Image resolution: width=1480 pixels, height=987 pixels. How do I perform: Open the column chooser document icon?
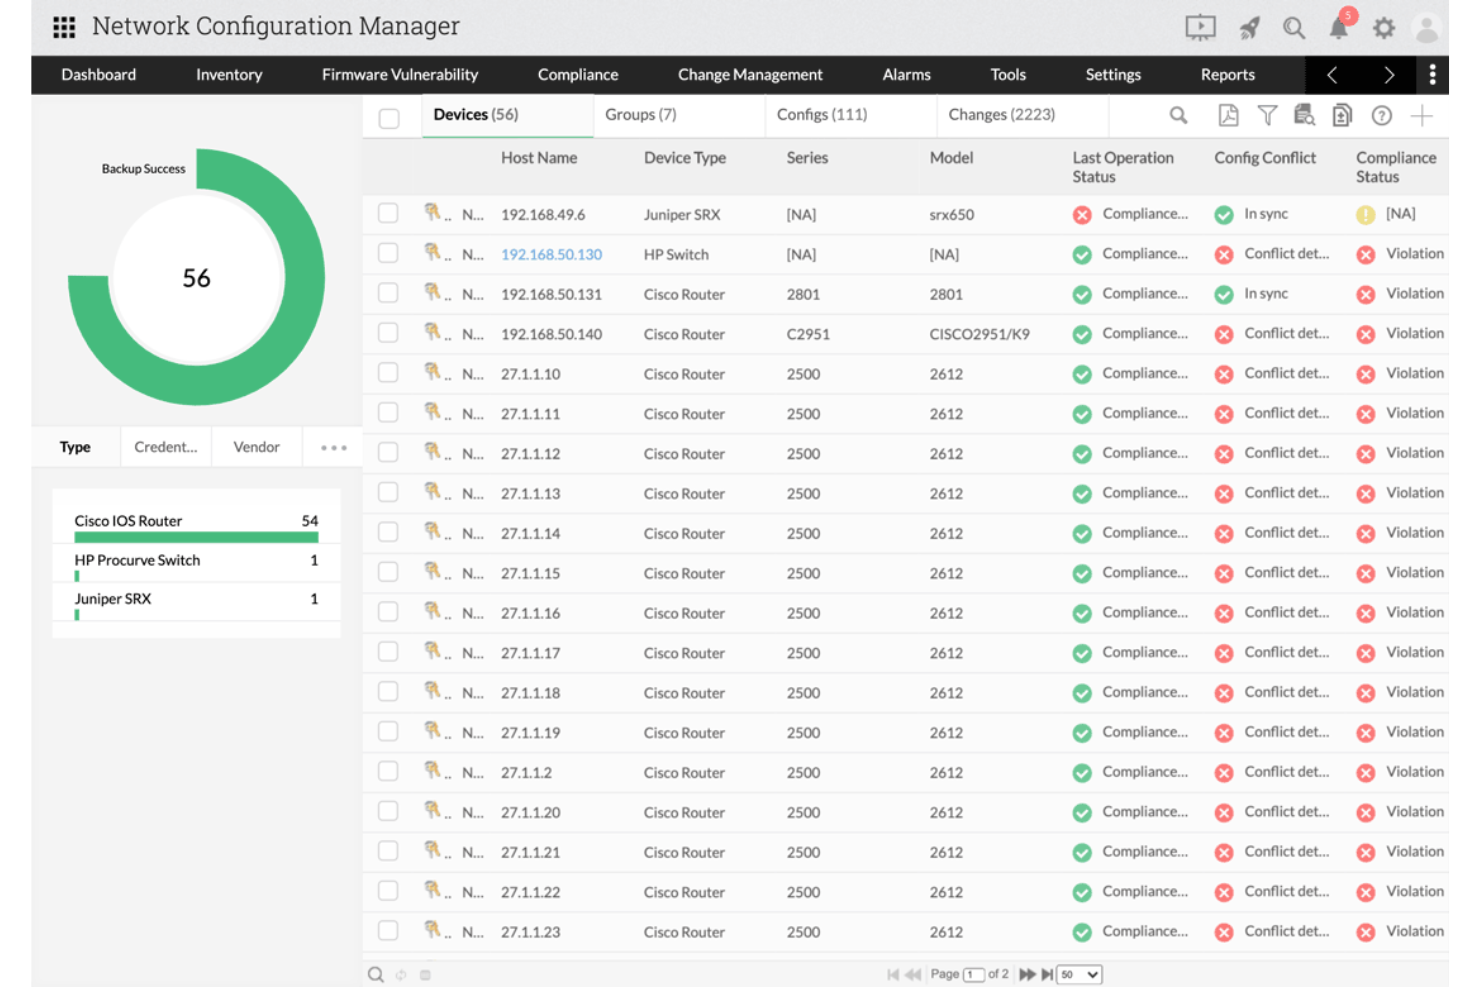(1304, 115)
